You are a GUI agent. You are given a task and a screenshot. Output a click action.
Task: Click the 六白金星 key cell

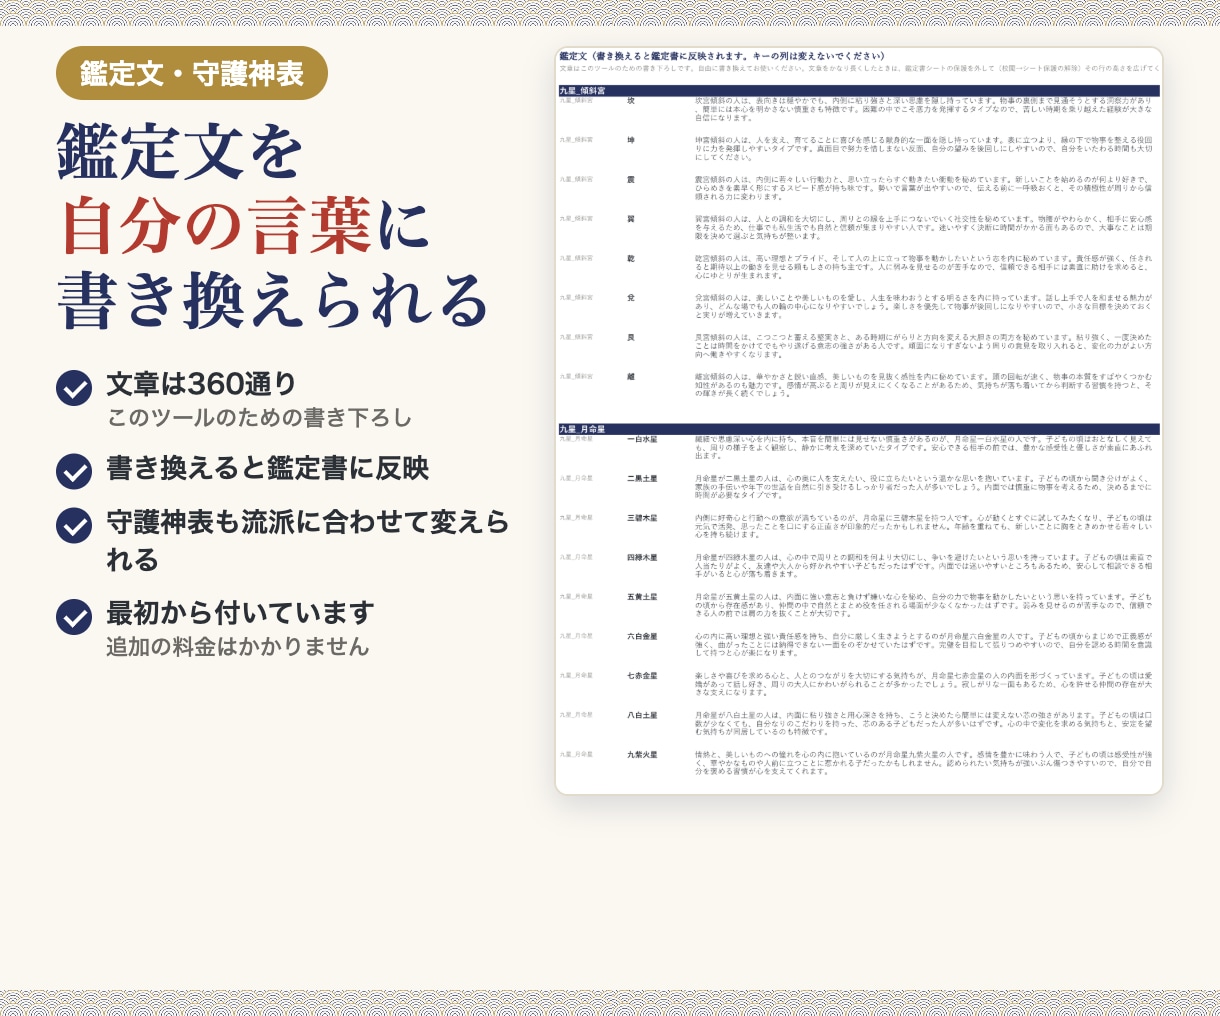[642, 636]
